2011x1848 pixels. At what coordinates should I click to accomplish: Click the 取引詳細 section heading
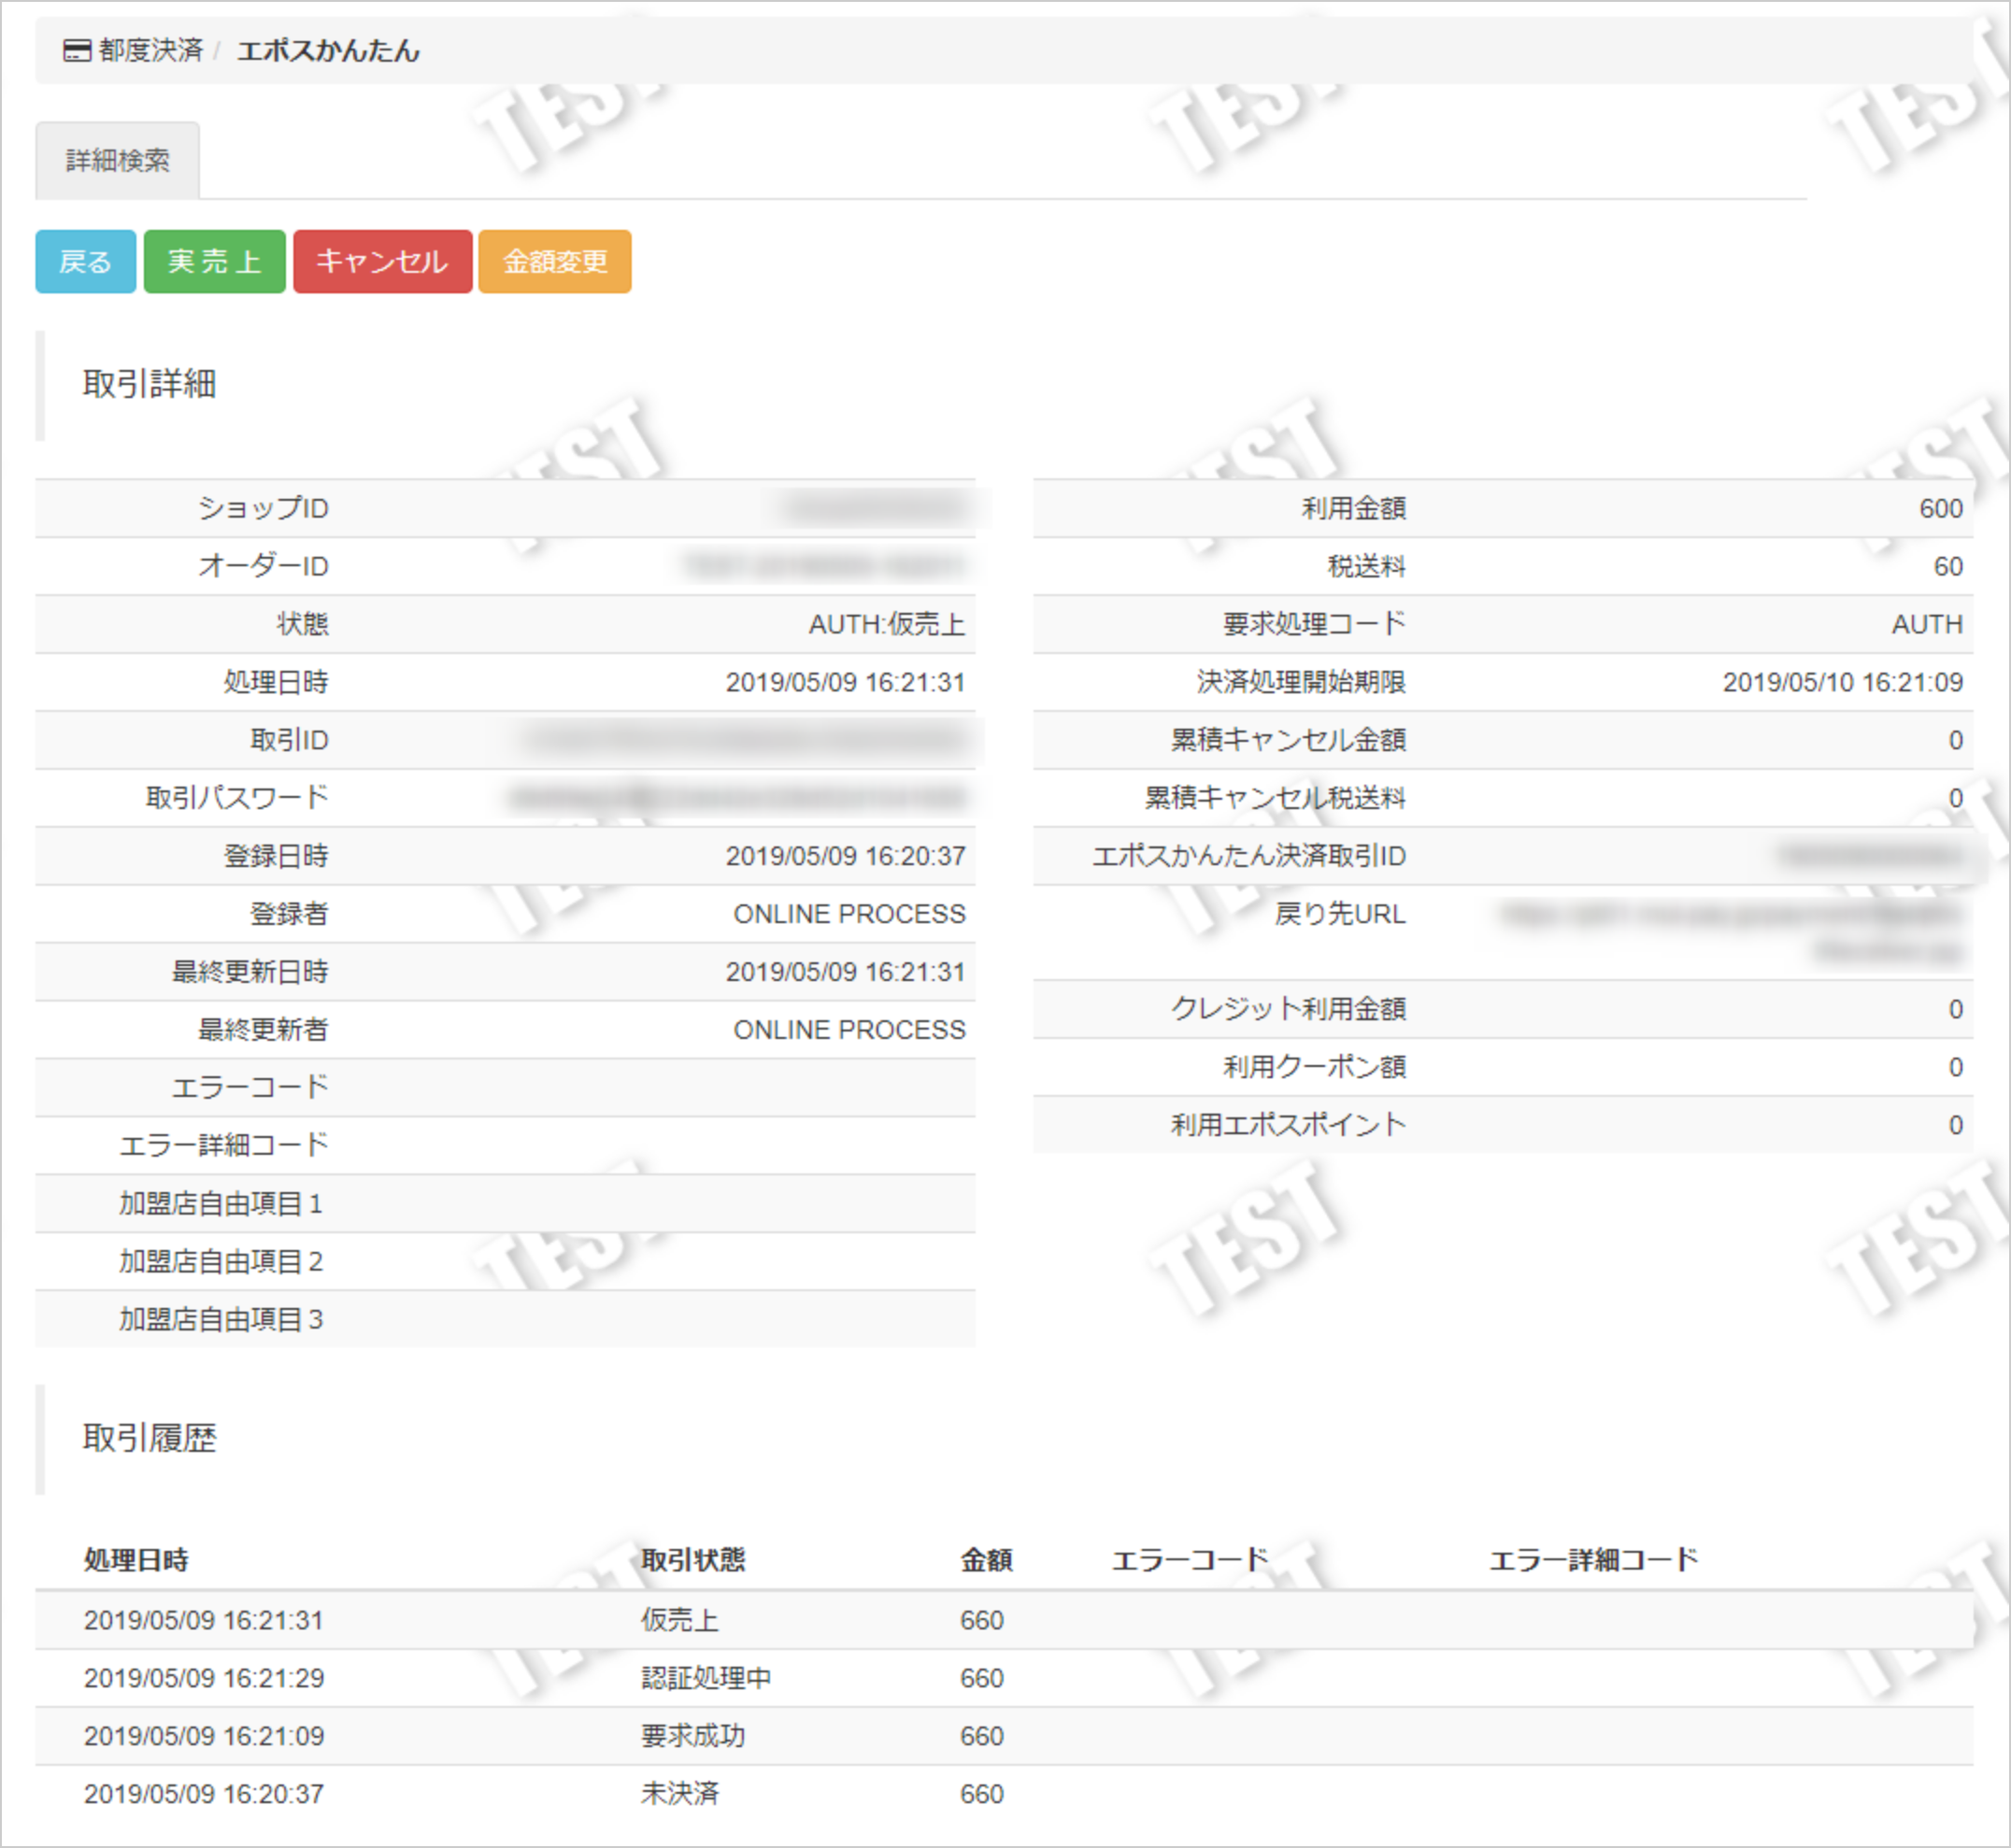point(149,384)
